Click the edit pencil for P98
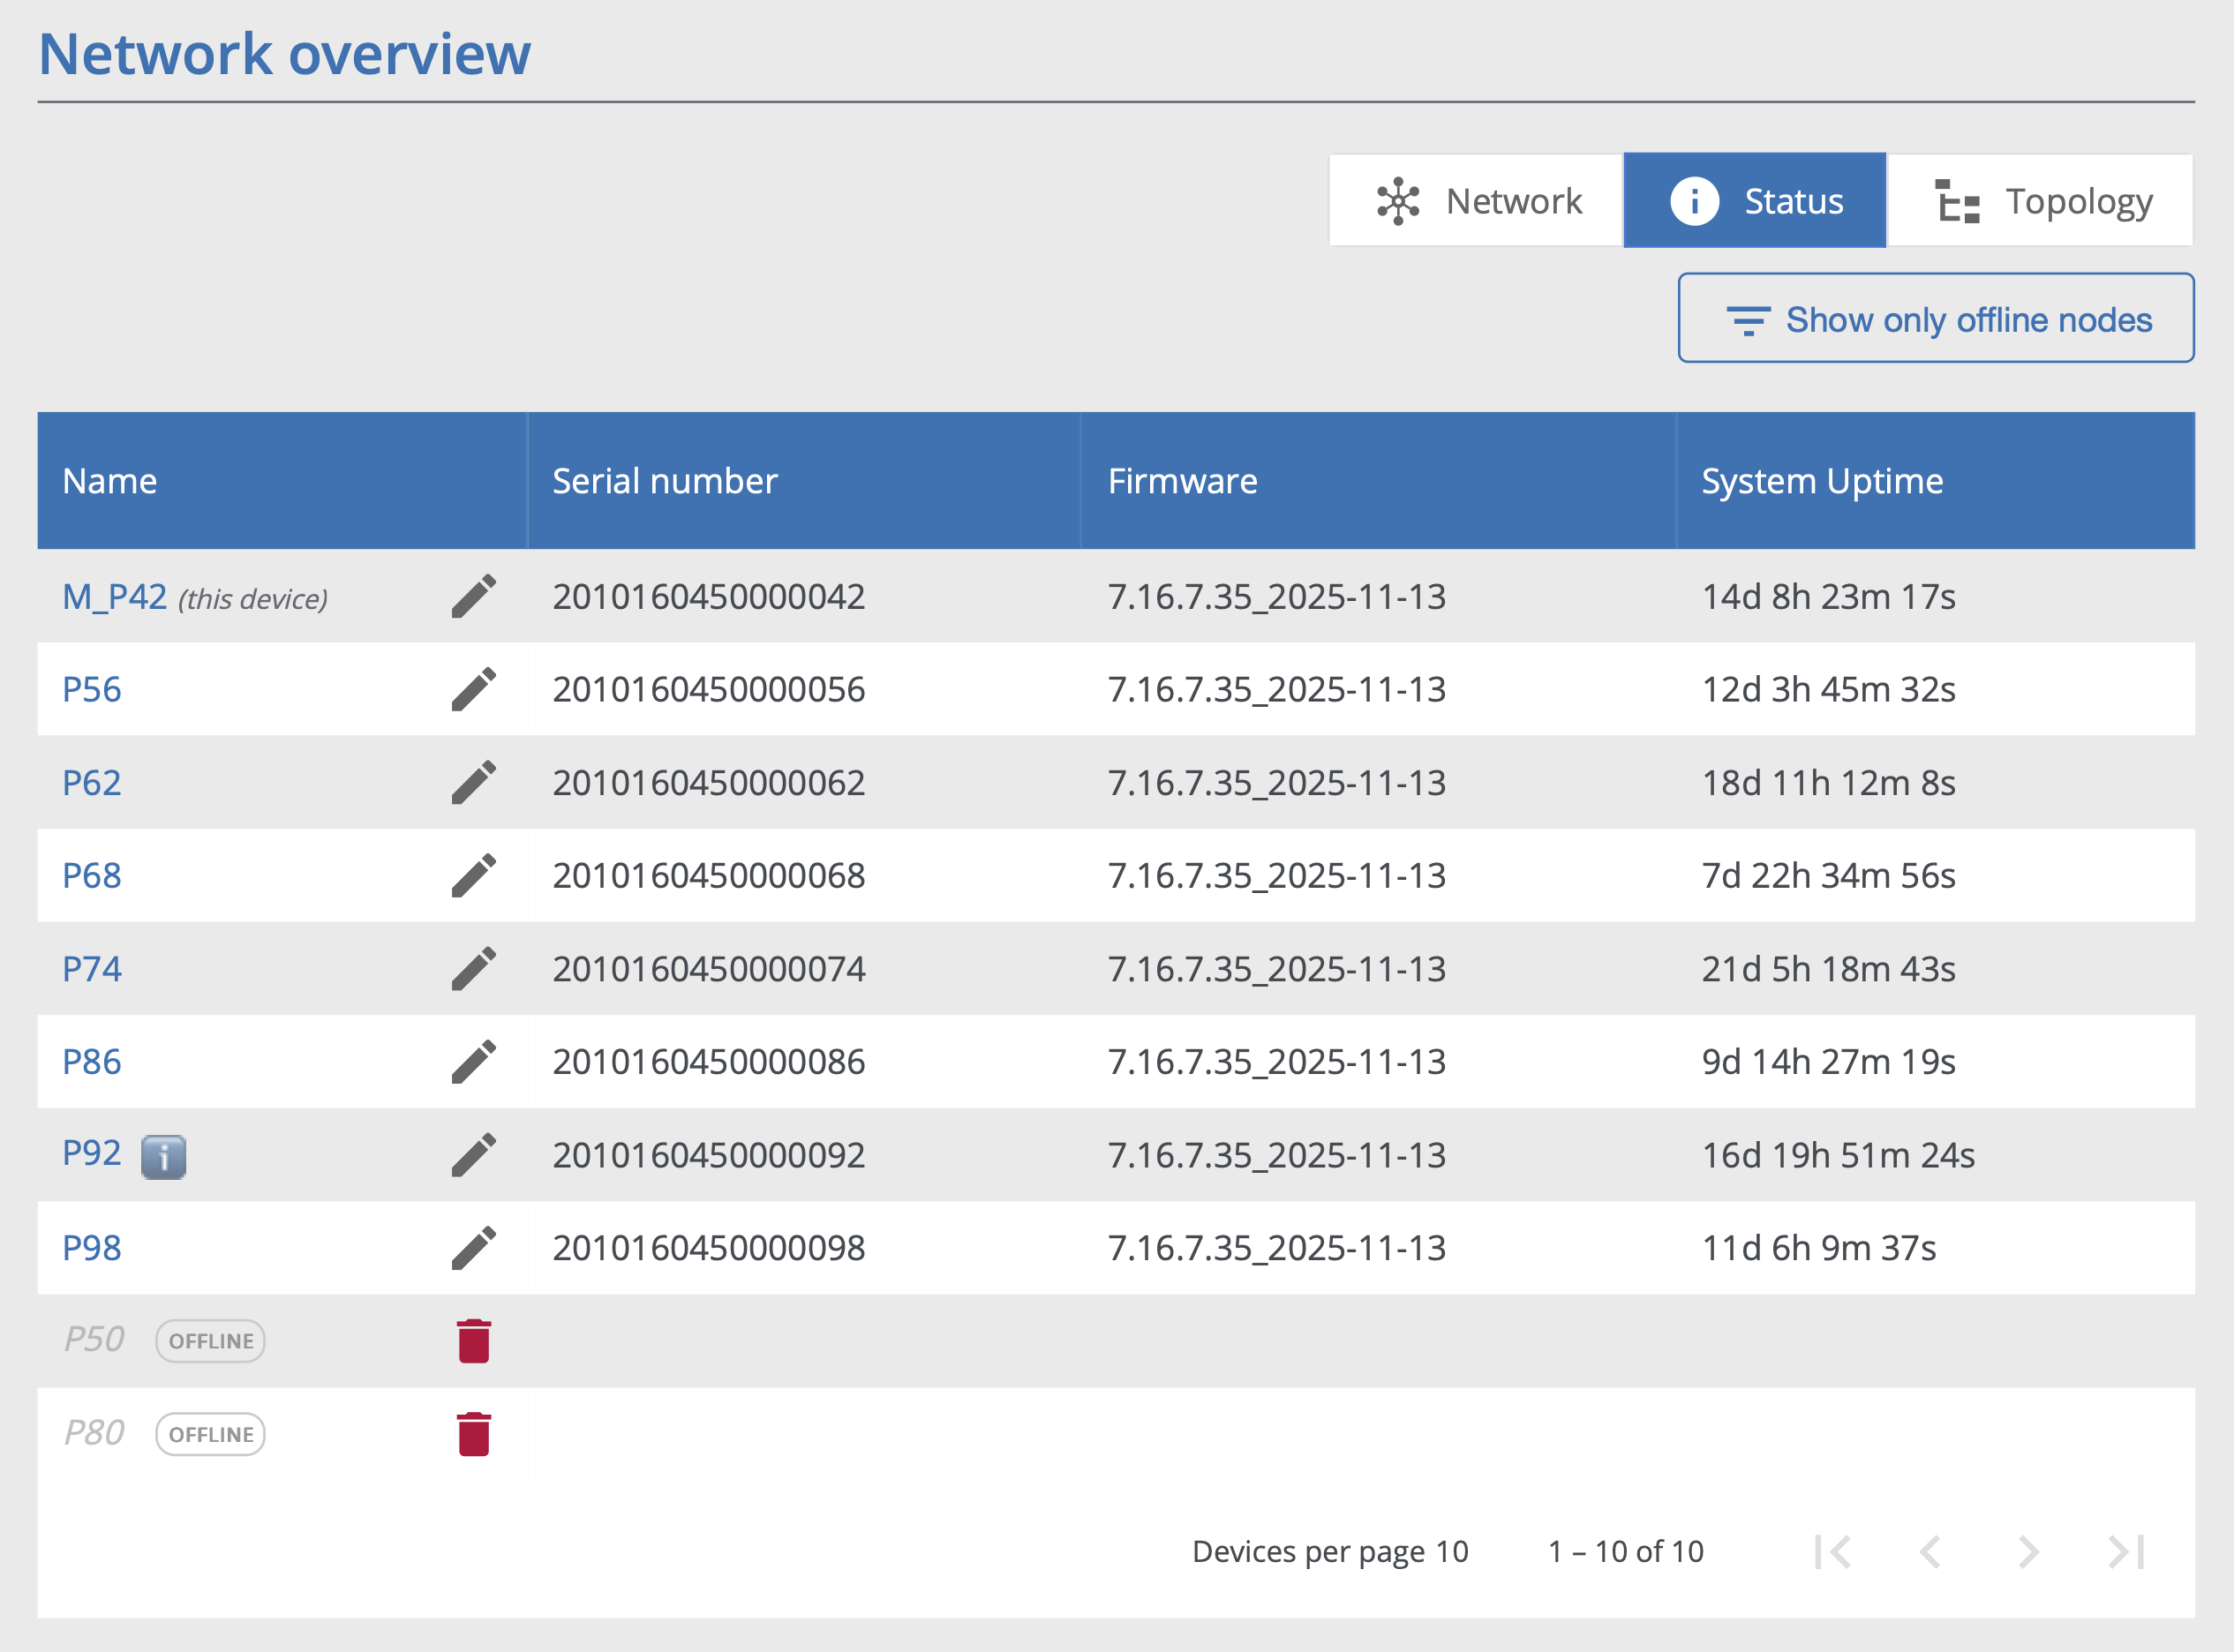Image resolution: width=2234 pixels, height=1652 pixels. coord(474,1247)
